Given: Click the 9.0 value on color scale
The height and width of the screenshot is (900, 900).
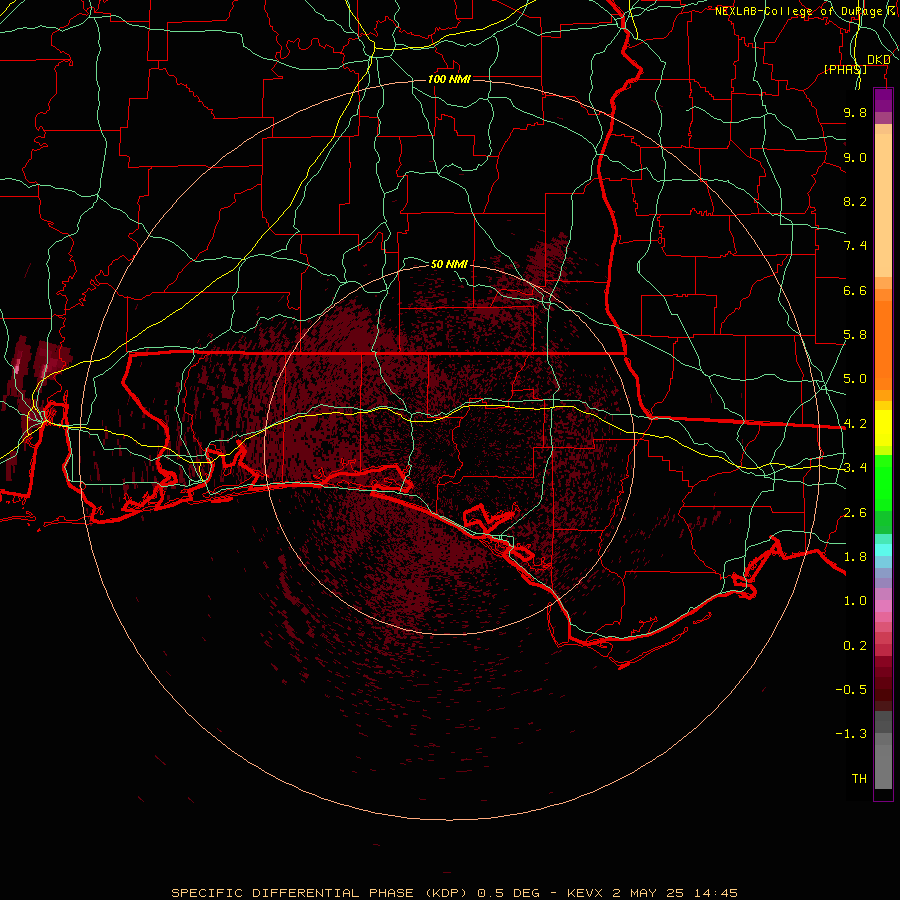Looking at the screenshot, I should (855, 157).
